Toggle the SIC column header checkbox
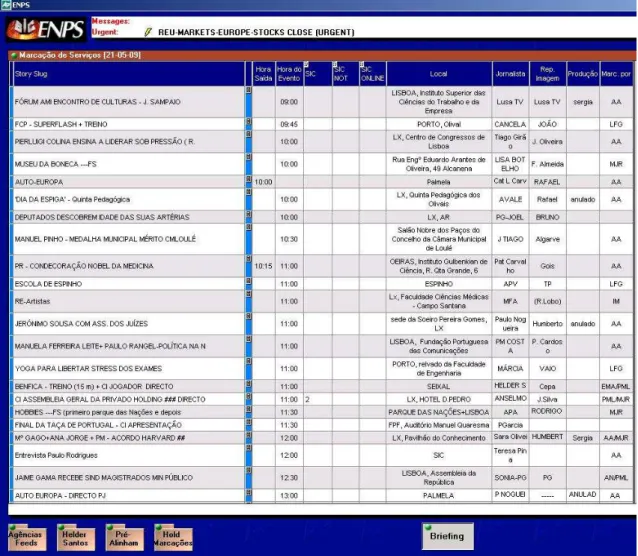The height and width of the screenshot is (556, 638). [306, 64]
